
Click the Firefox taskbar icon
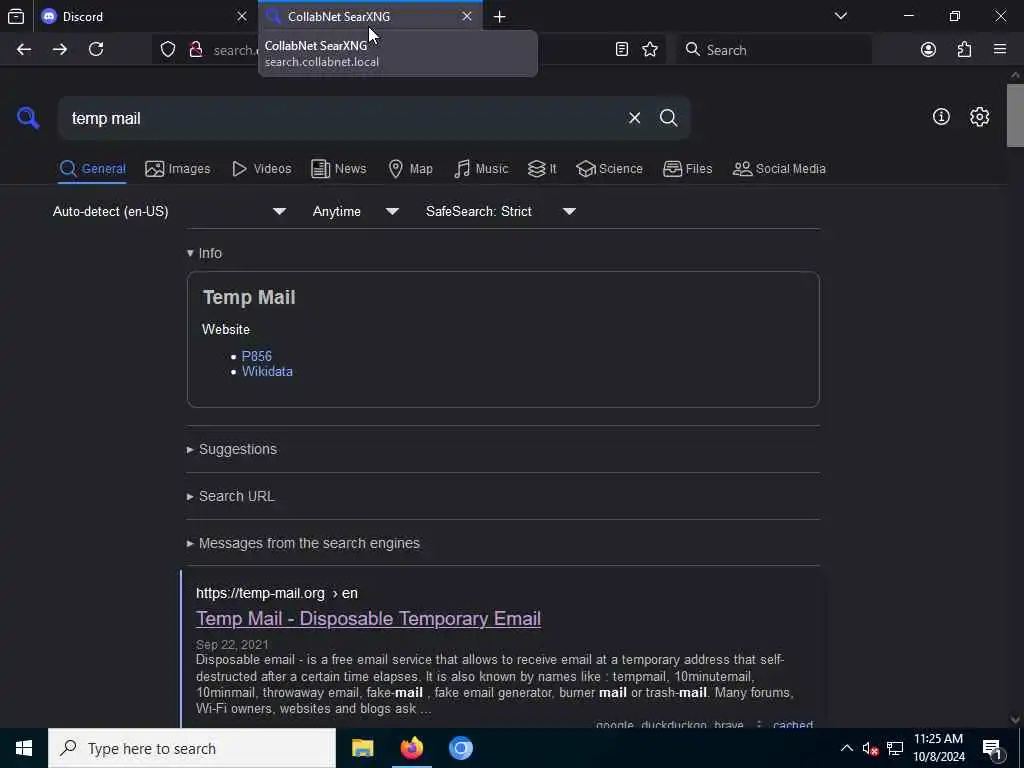tap(411, 748)
